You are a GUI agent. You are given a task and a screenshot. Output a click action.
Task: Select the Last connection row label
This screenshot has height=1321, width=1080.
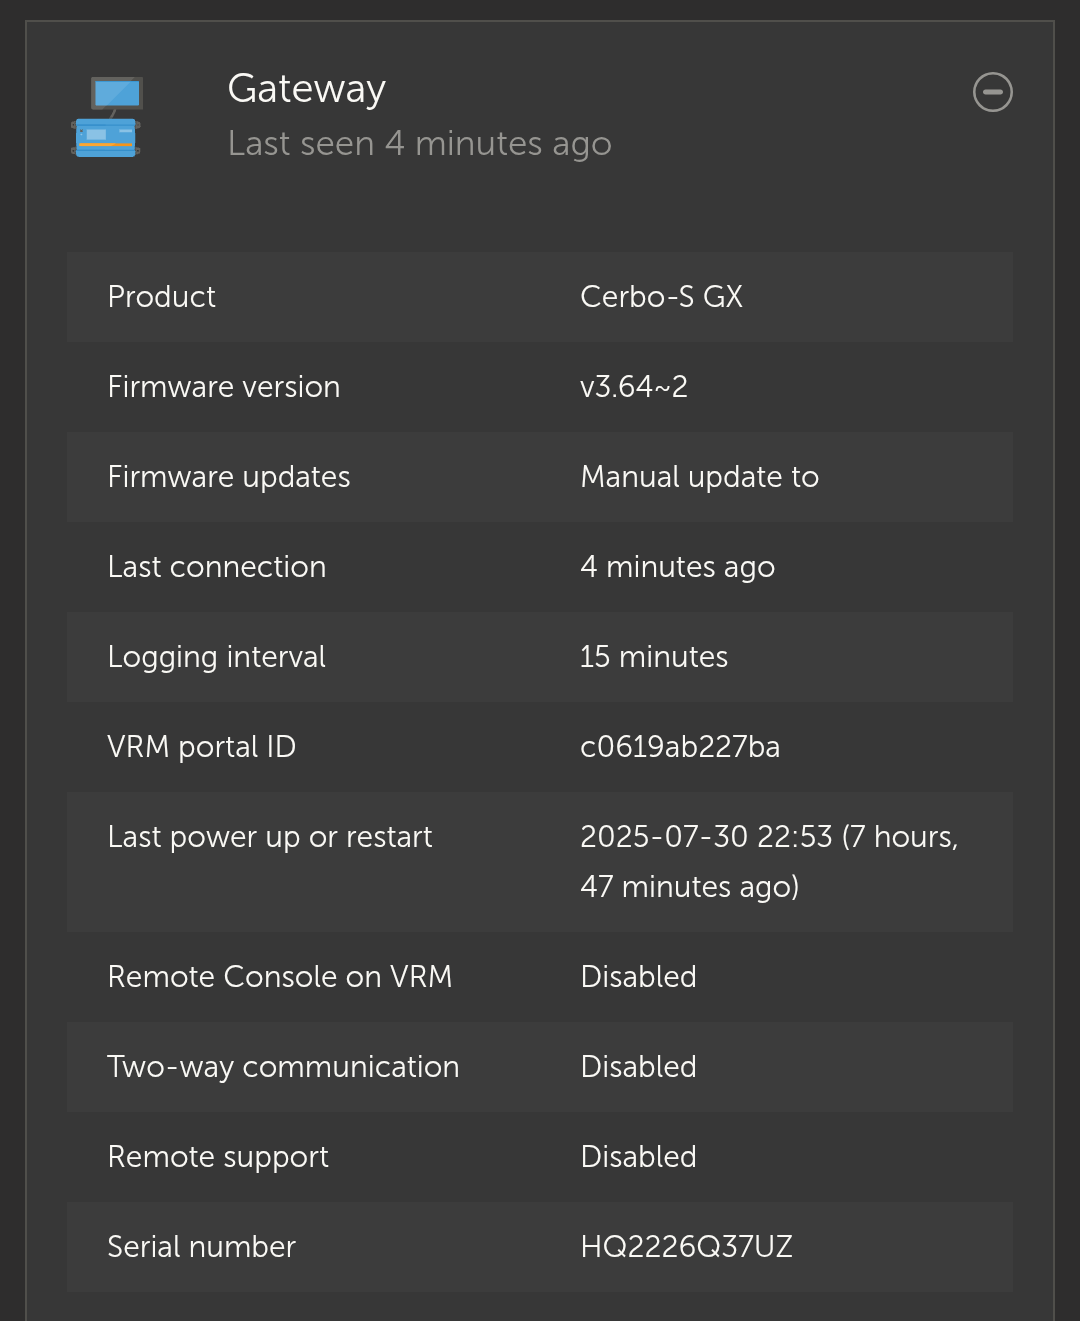point(216,567)
